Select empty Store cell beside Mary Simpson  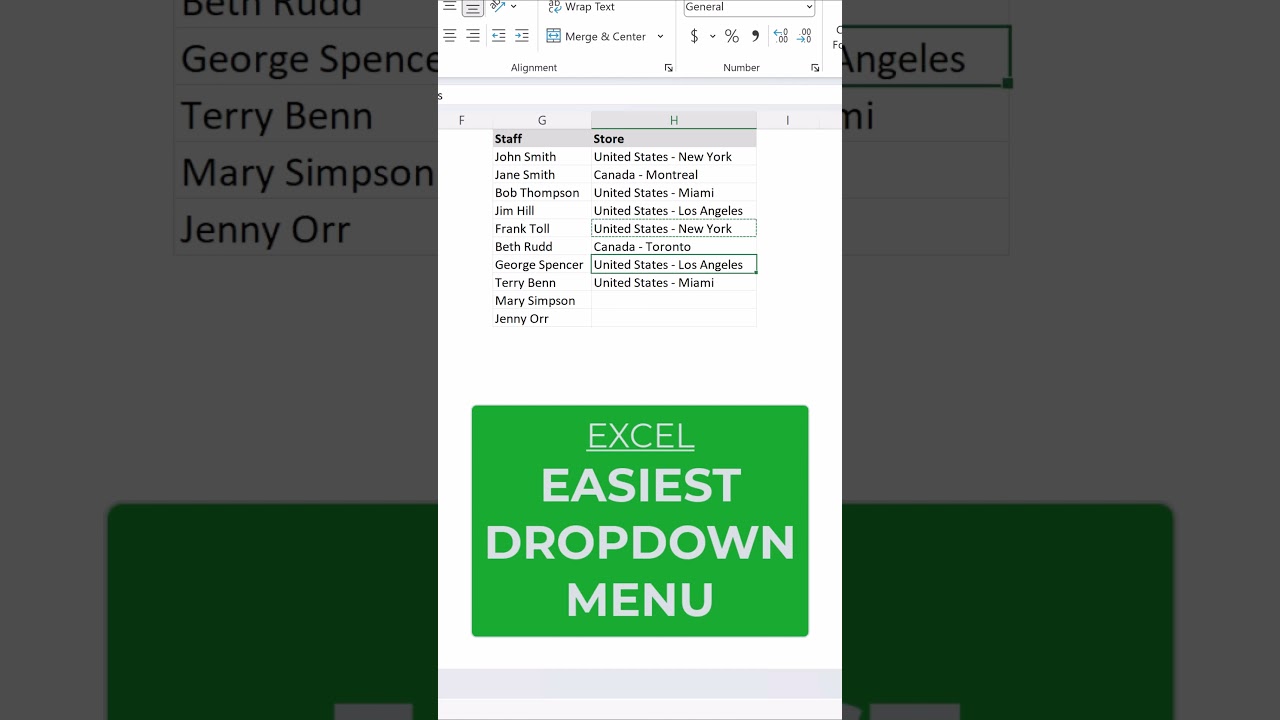674,301
